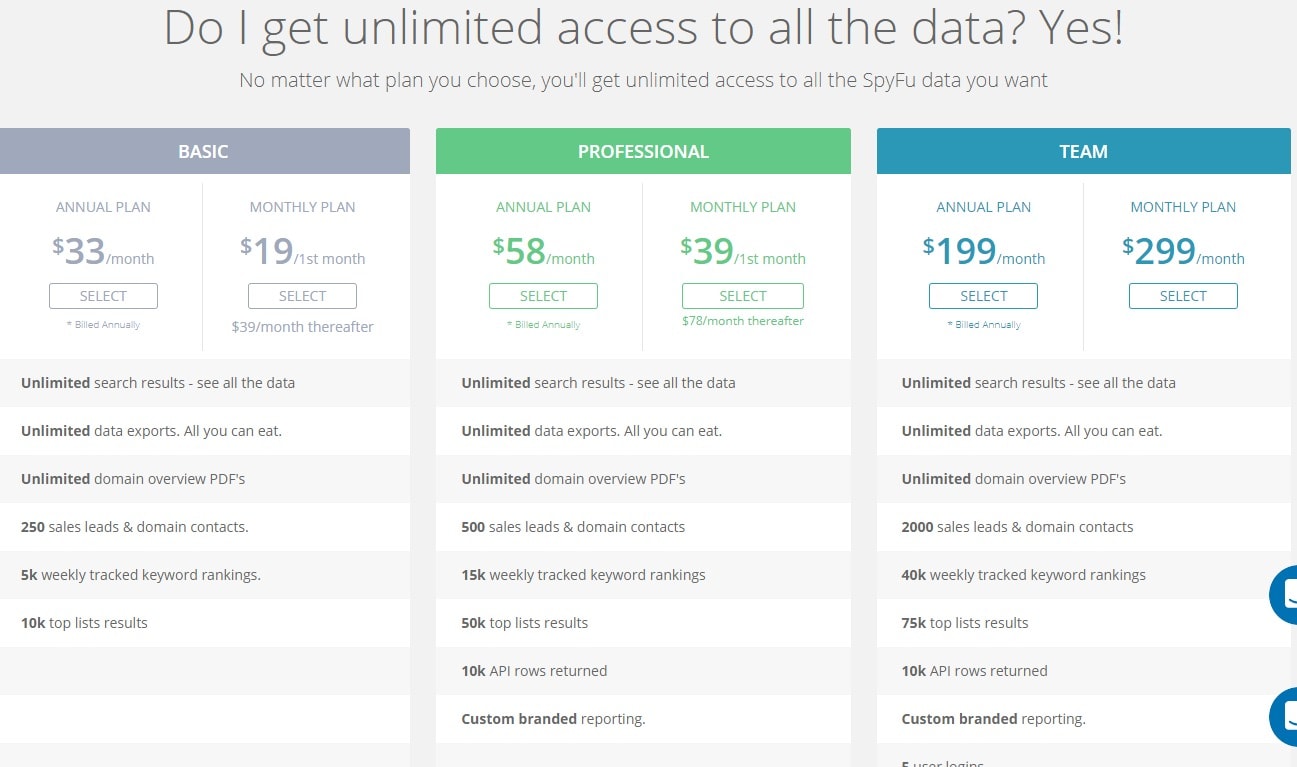Click the $39/1st month Professional price
1297x767 pixels.
click(743, 251)
